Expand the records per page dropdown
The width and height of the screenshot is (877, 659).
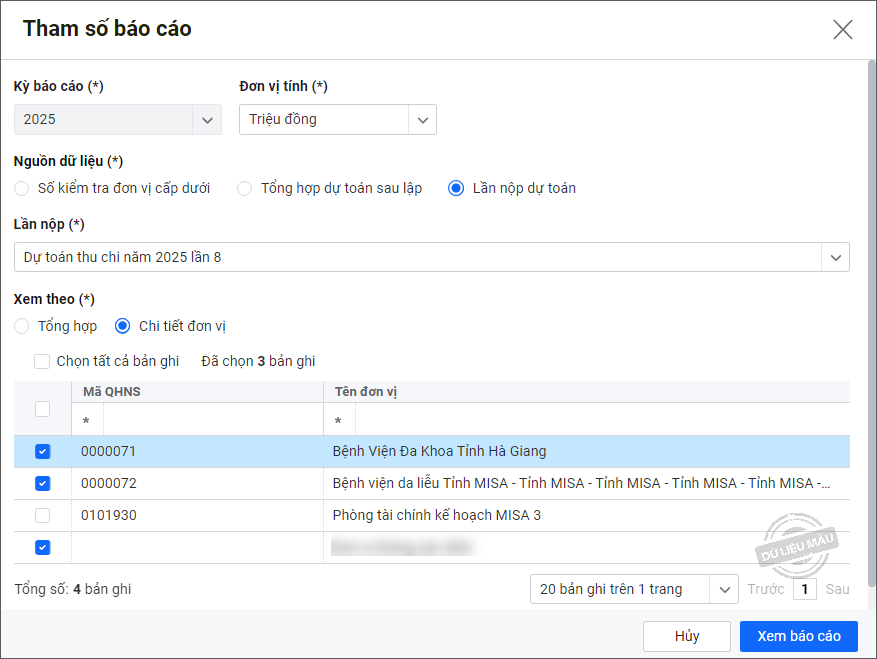[x=724, y=590]
